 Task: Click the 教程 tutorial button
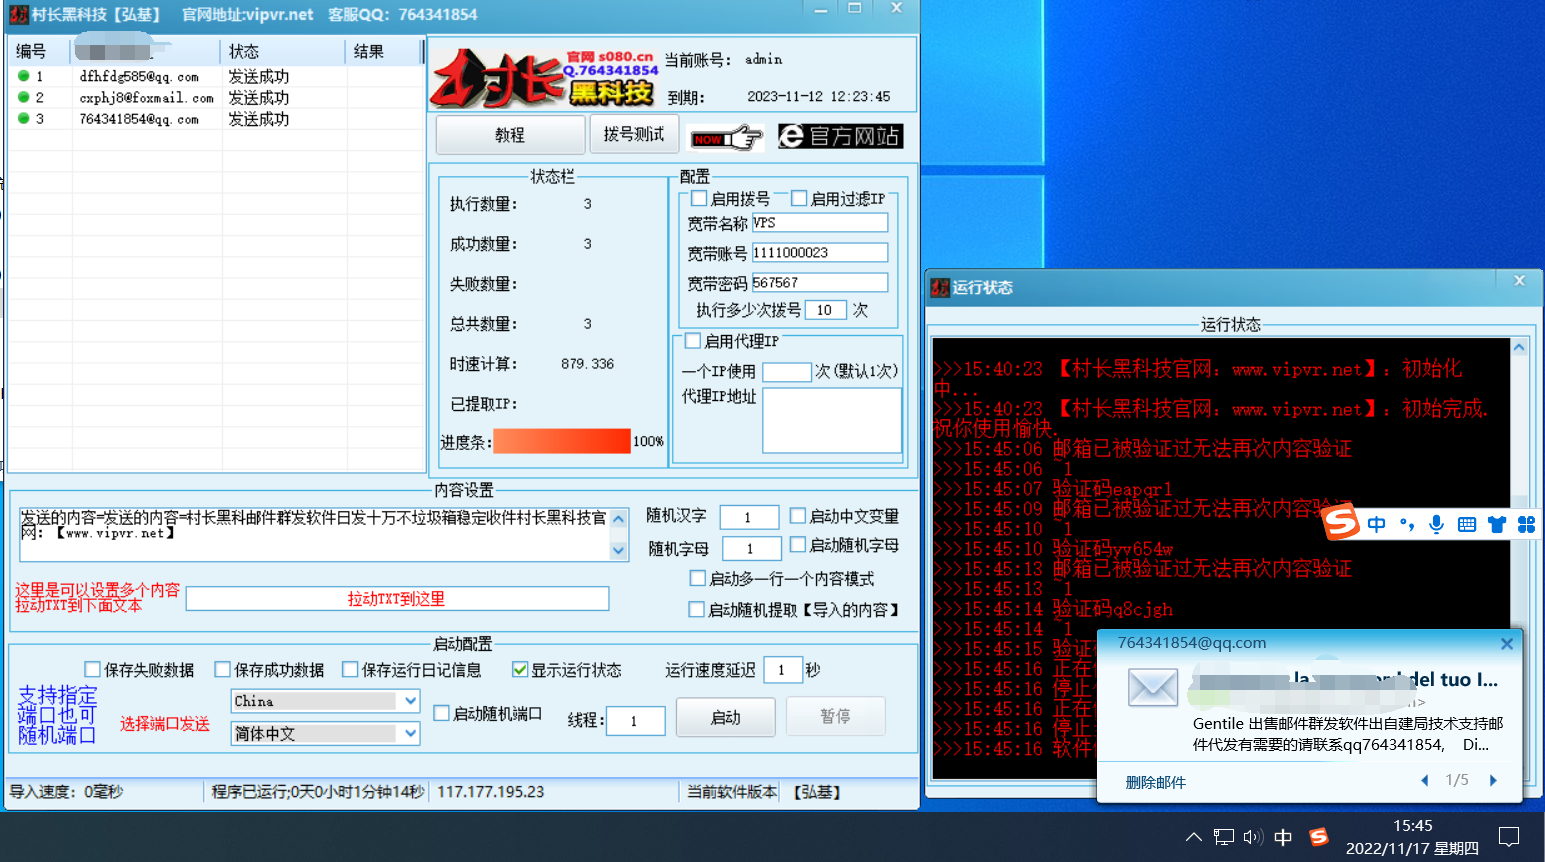click(510, 135)
